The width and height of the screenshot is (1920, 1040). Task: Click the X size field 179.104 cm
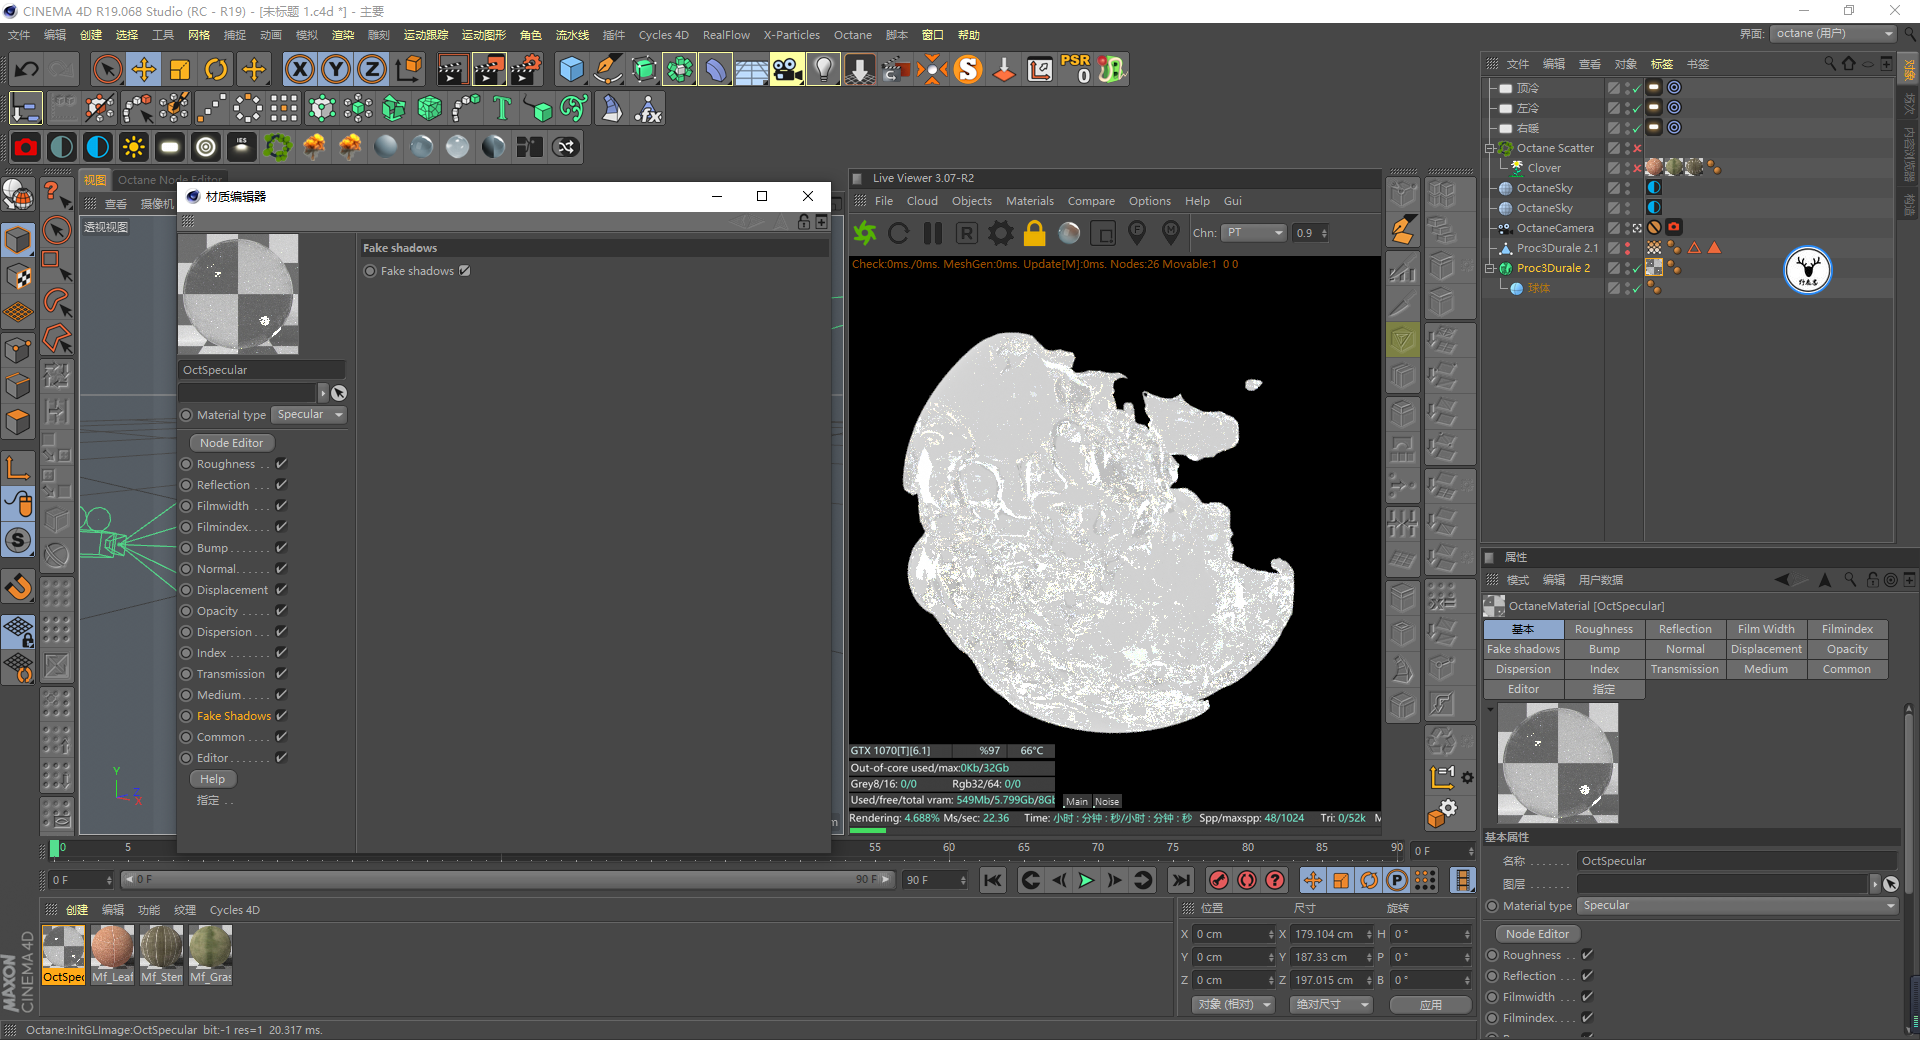click(1330, 934)
